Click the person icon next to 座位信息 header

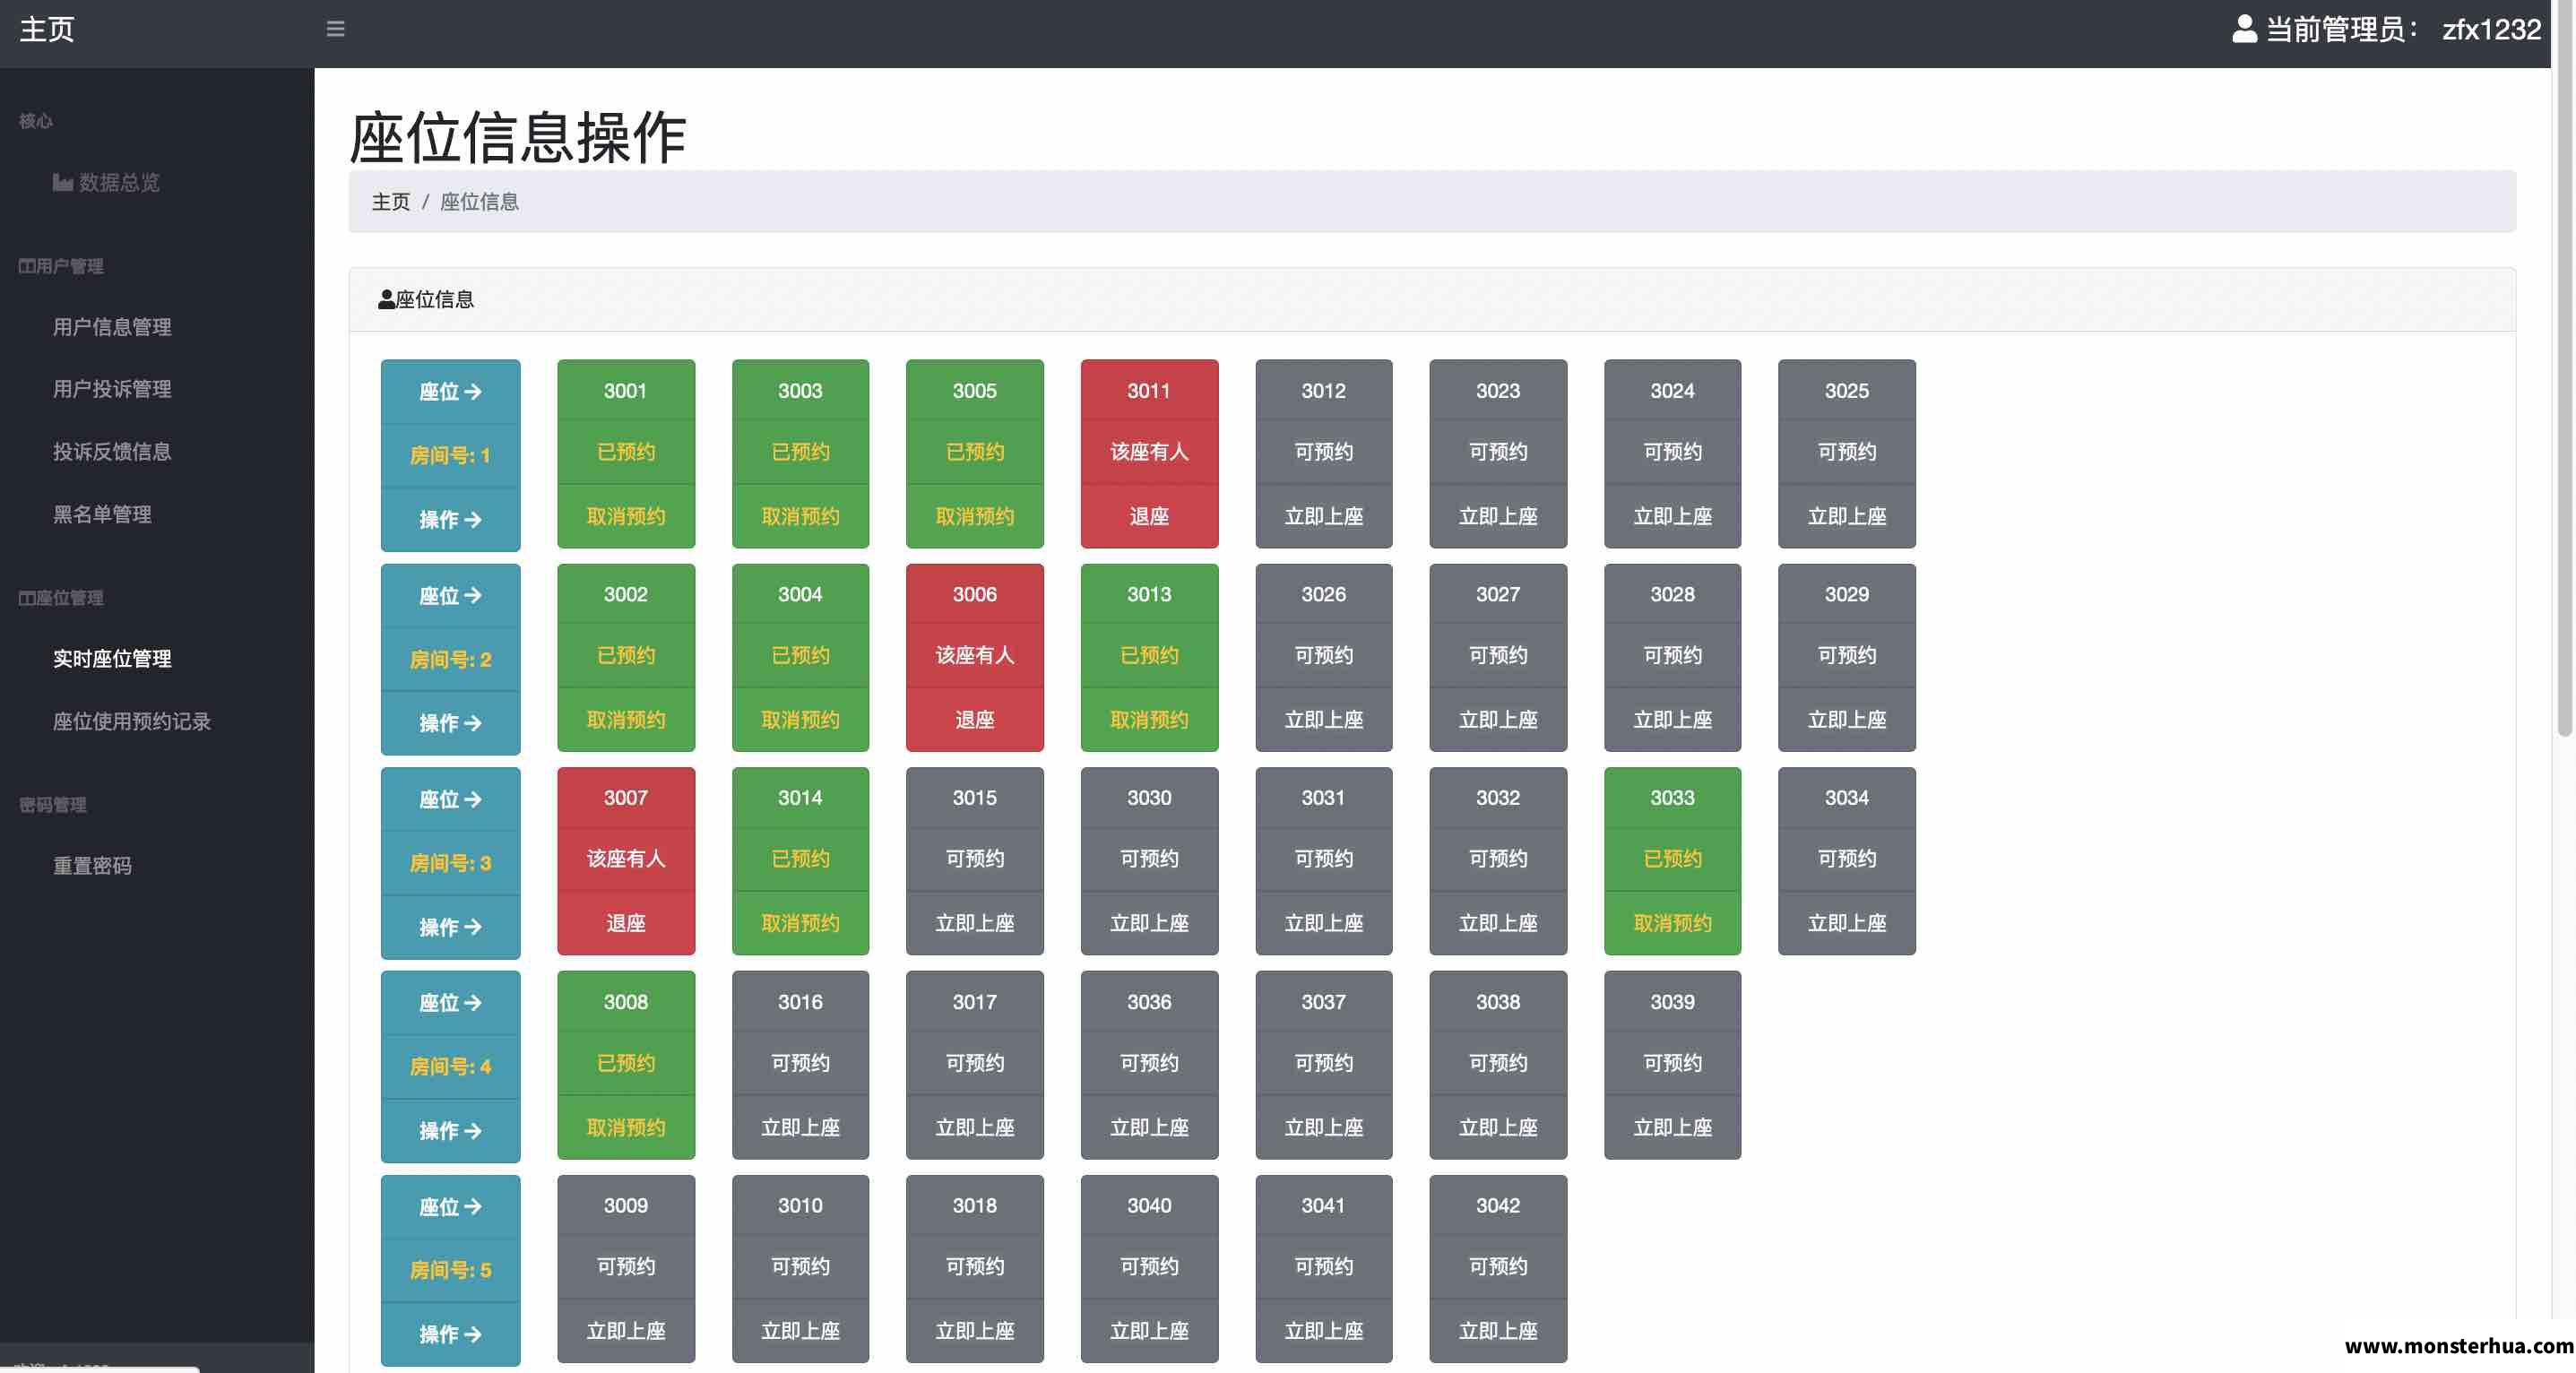(386, 299)
